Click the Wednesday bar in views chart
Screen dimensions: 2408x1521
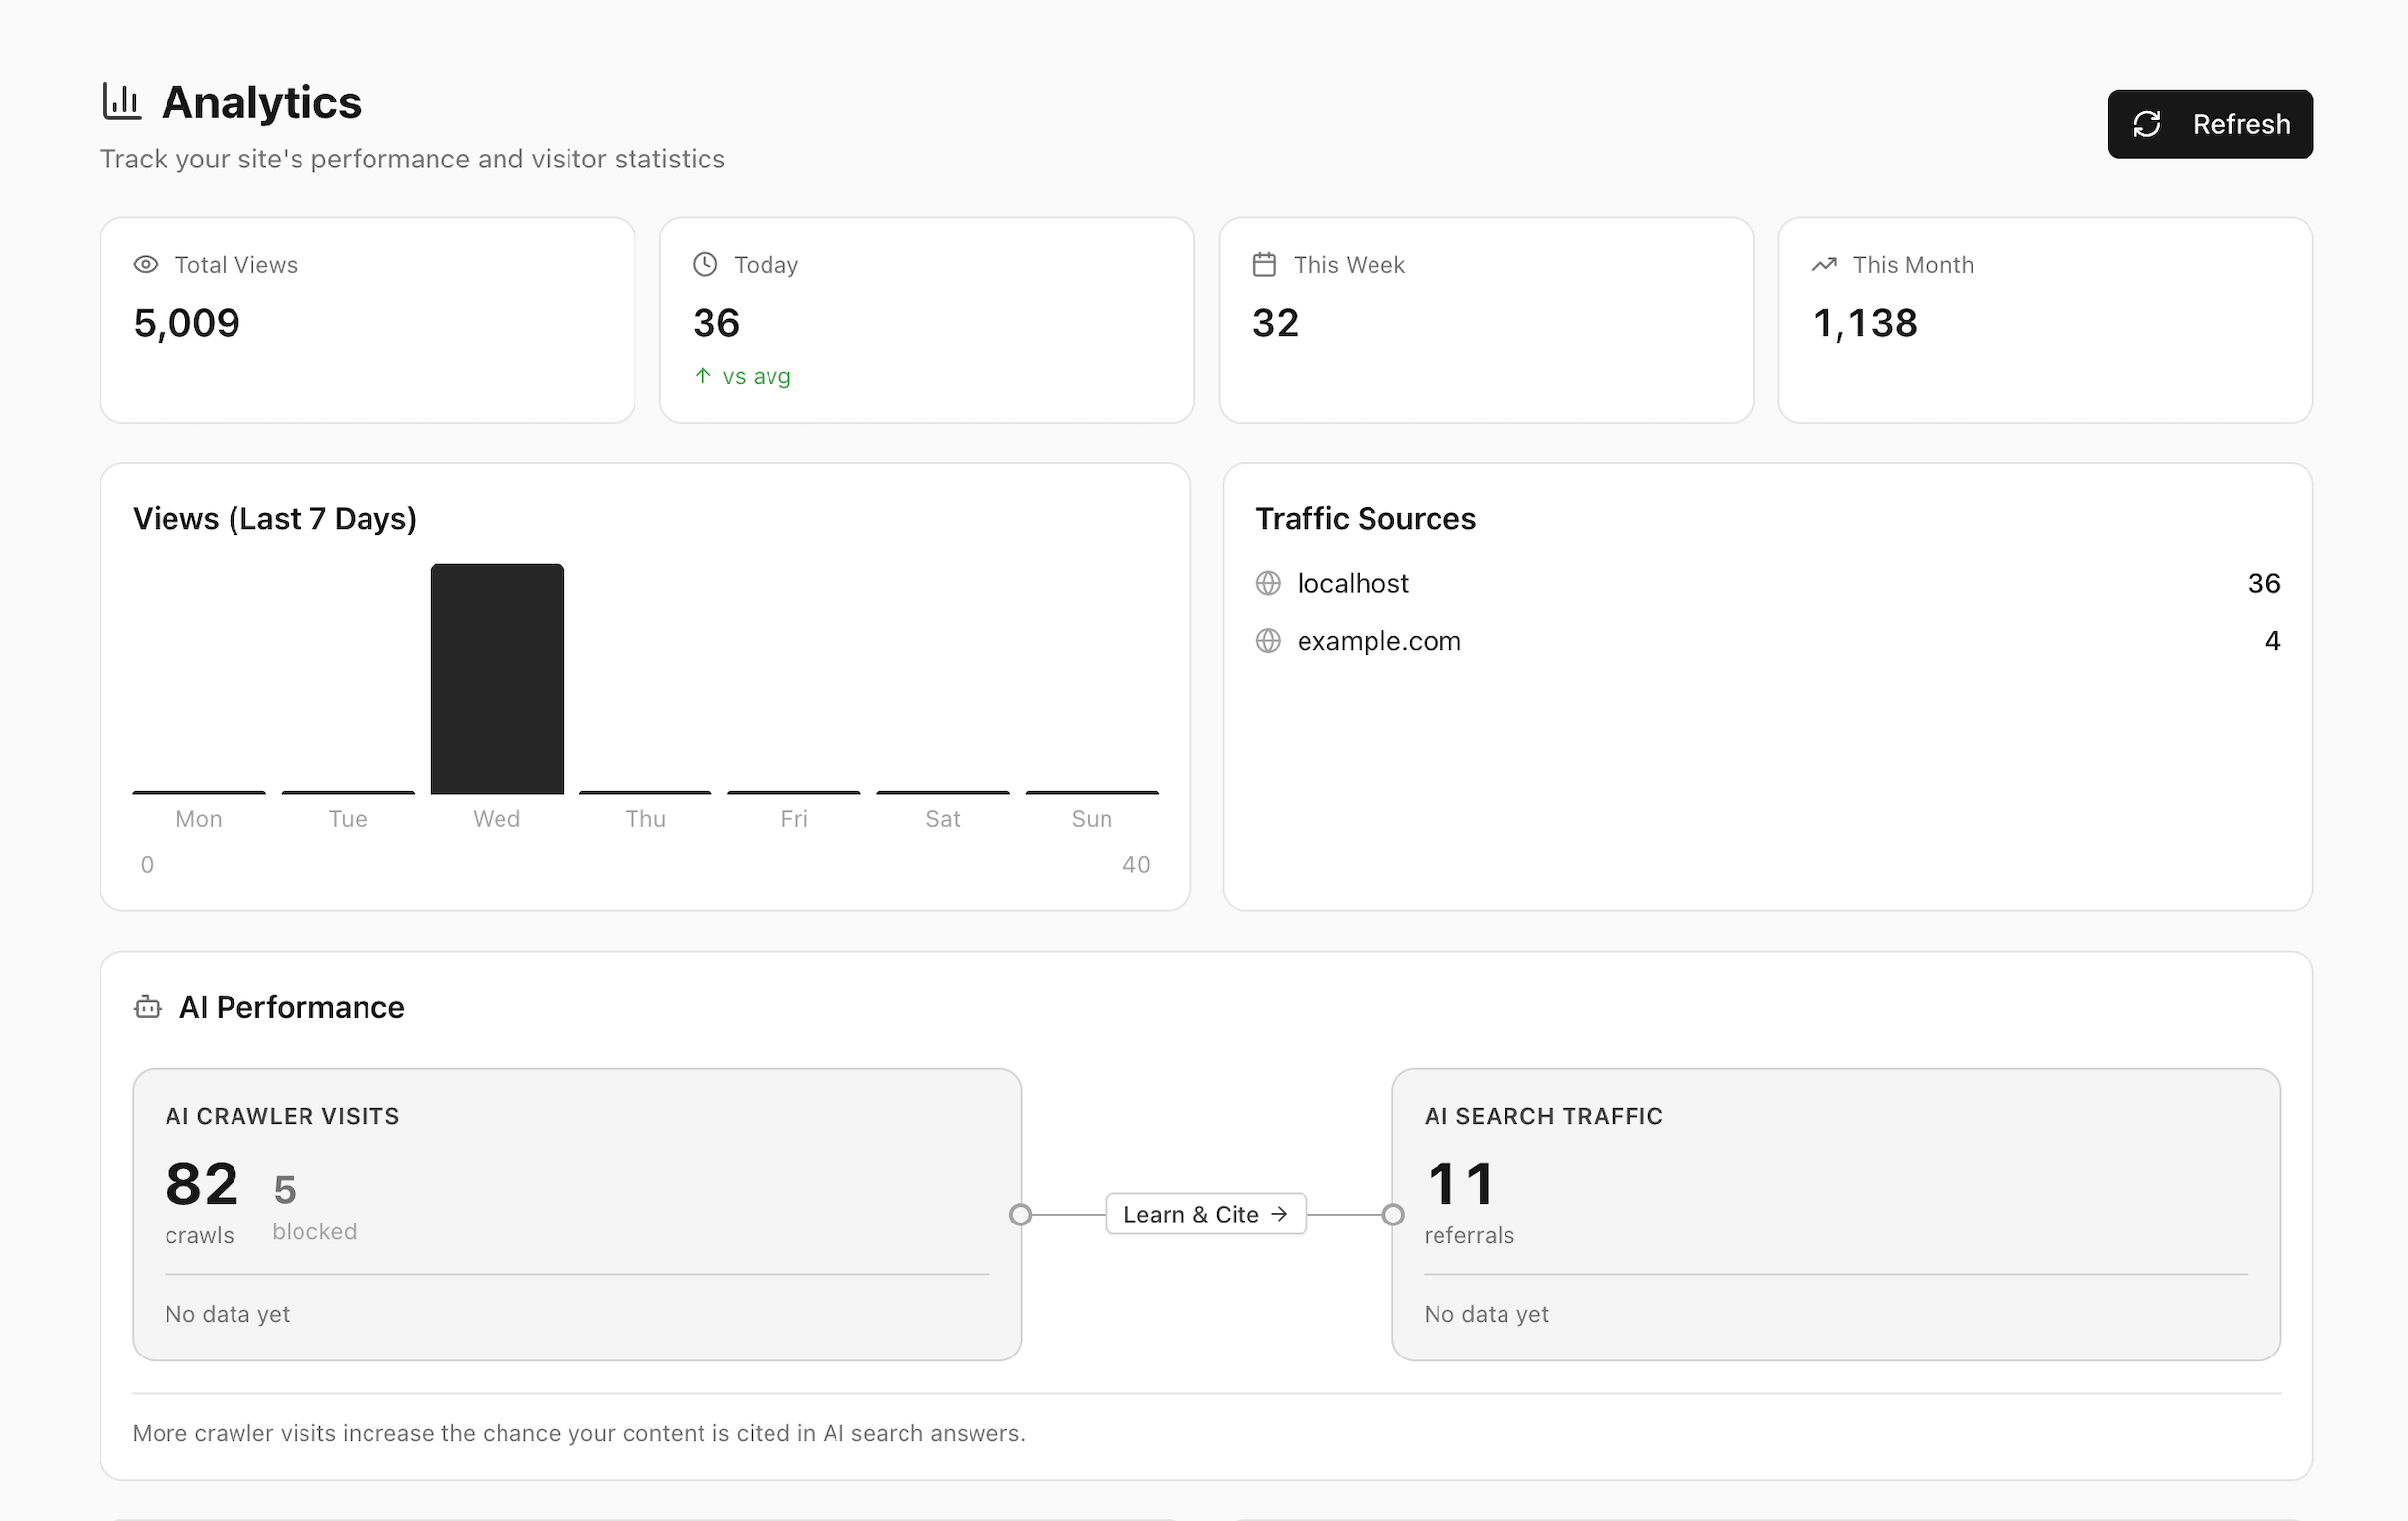[497, 679]
